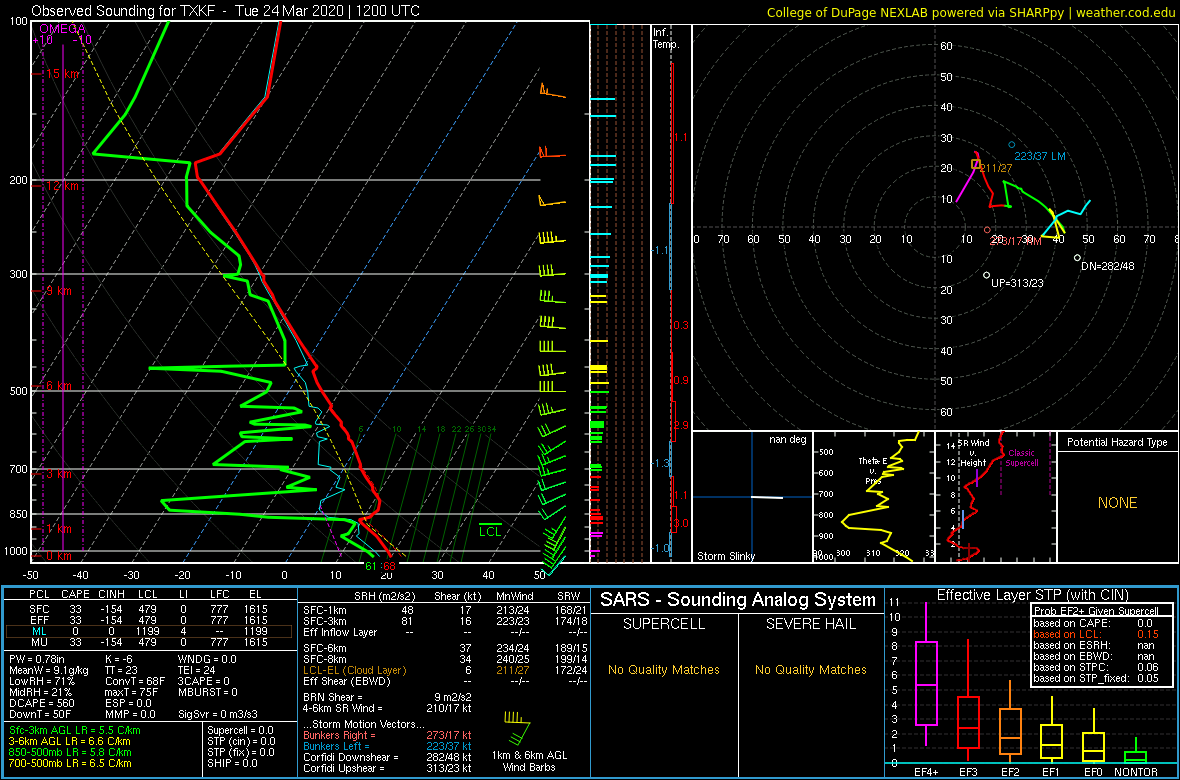Click 'Corfidi Upshear = 313/23 kt'
The height and width of the screenshot is (780, 1180).
coord(387,768)
